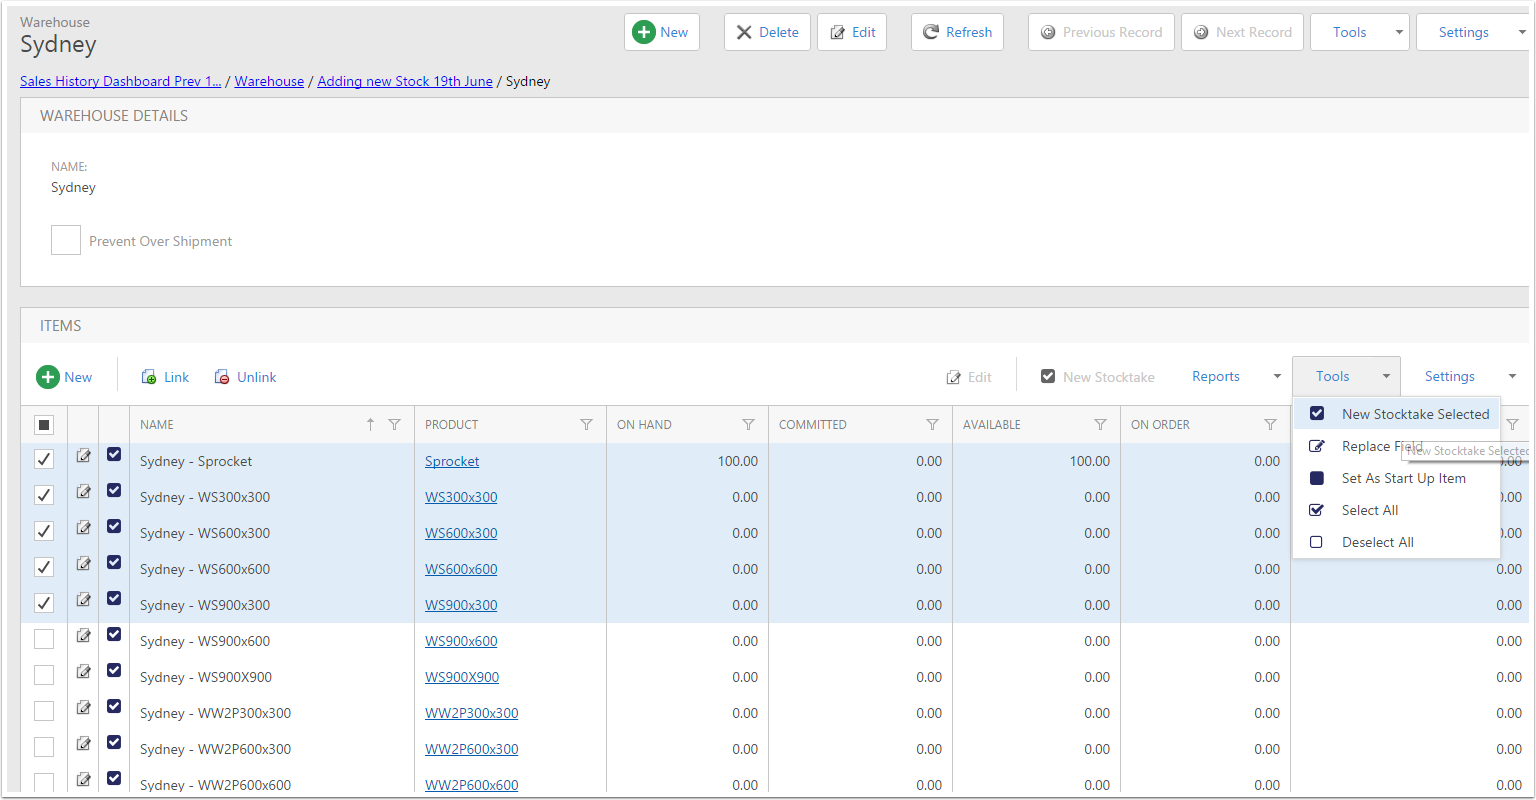Open the top Settings dropdown
The height and width of the screenshot is (800, 1536).
coord(1473,32)
